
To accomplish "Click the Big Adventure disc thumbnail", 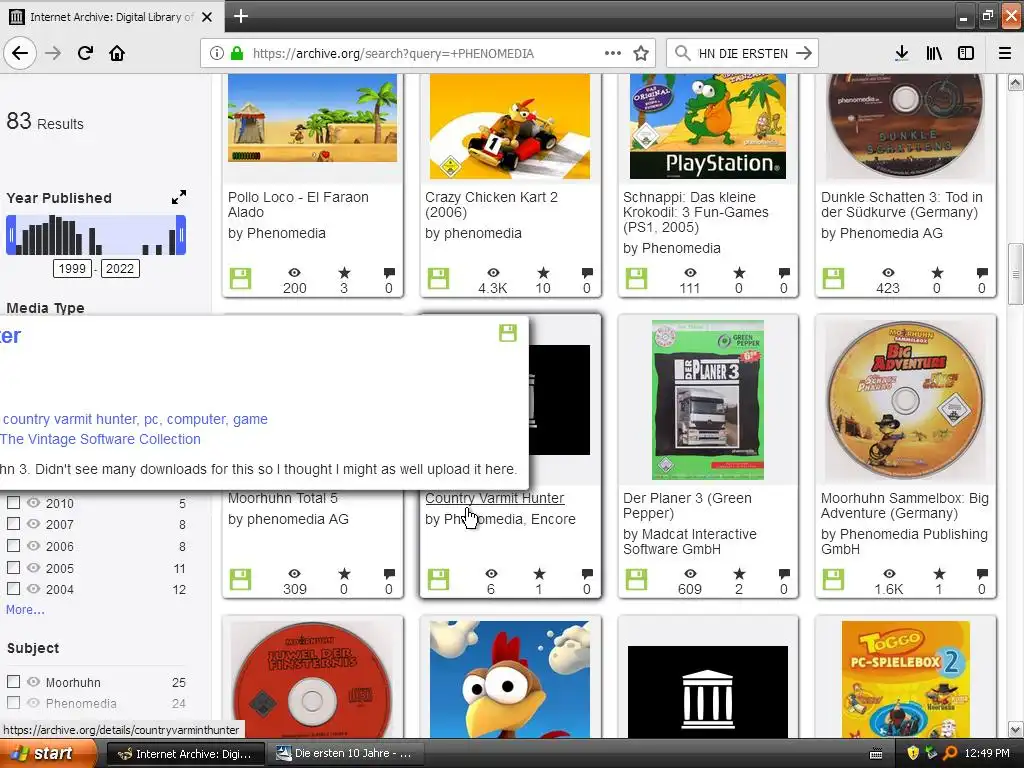I will (x=905, y=400).
